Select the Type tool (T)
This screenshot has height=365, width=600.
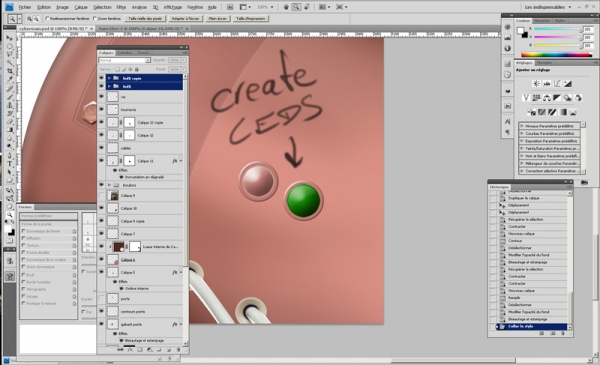point(10,164)
